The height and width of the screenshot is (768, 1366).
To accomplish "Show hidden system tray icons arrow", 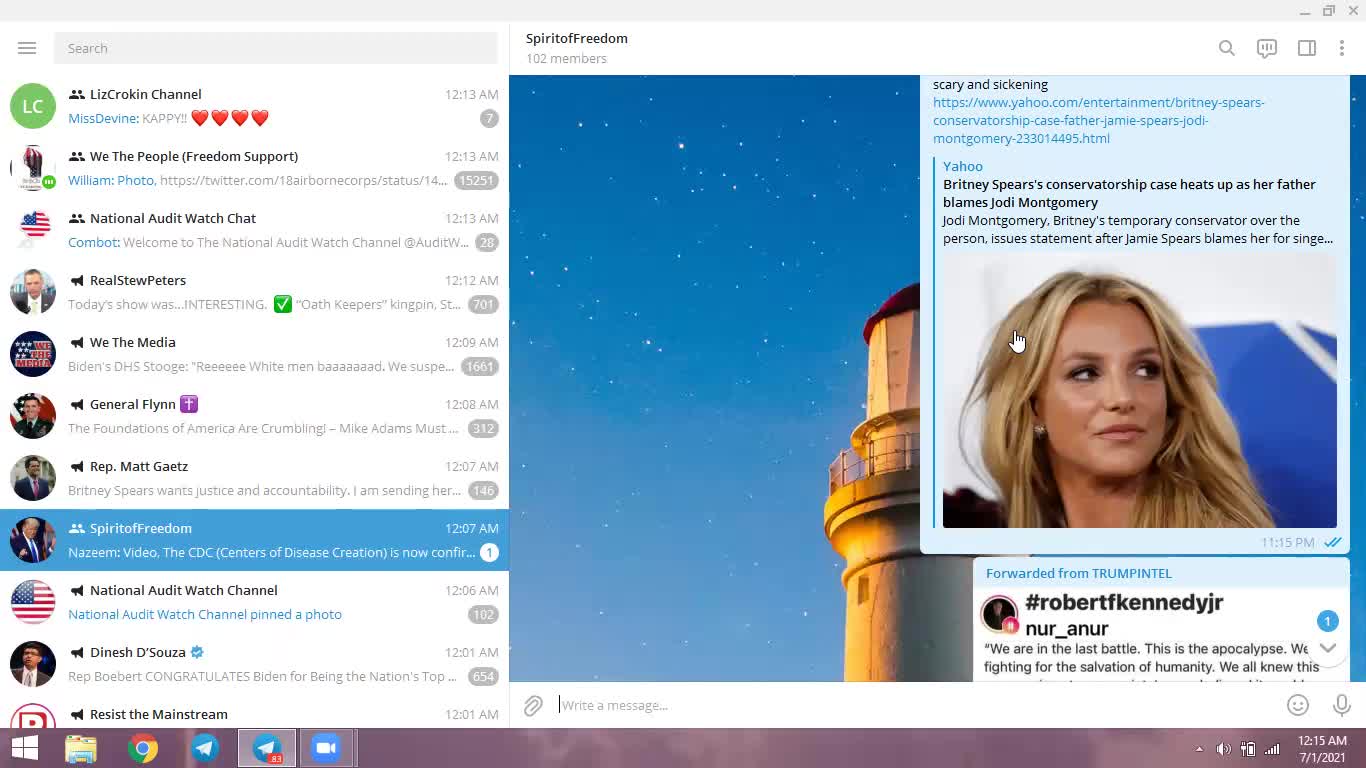I will coord(1199,749).
